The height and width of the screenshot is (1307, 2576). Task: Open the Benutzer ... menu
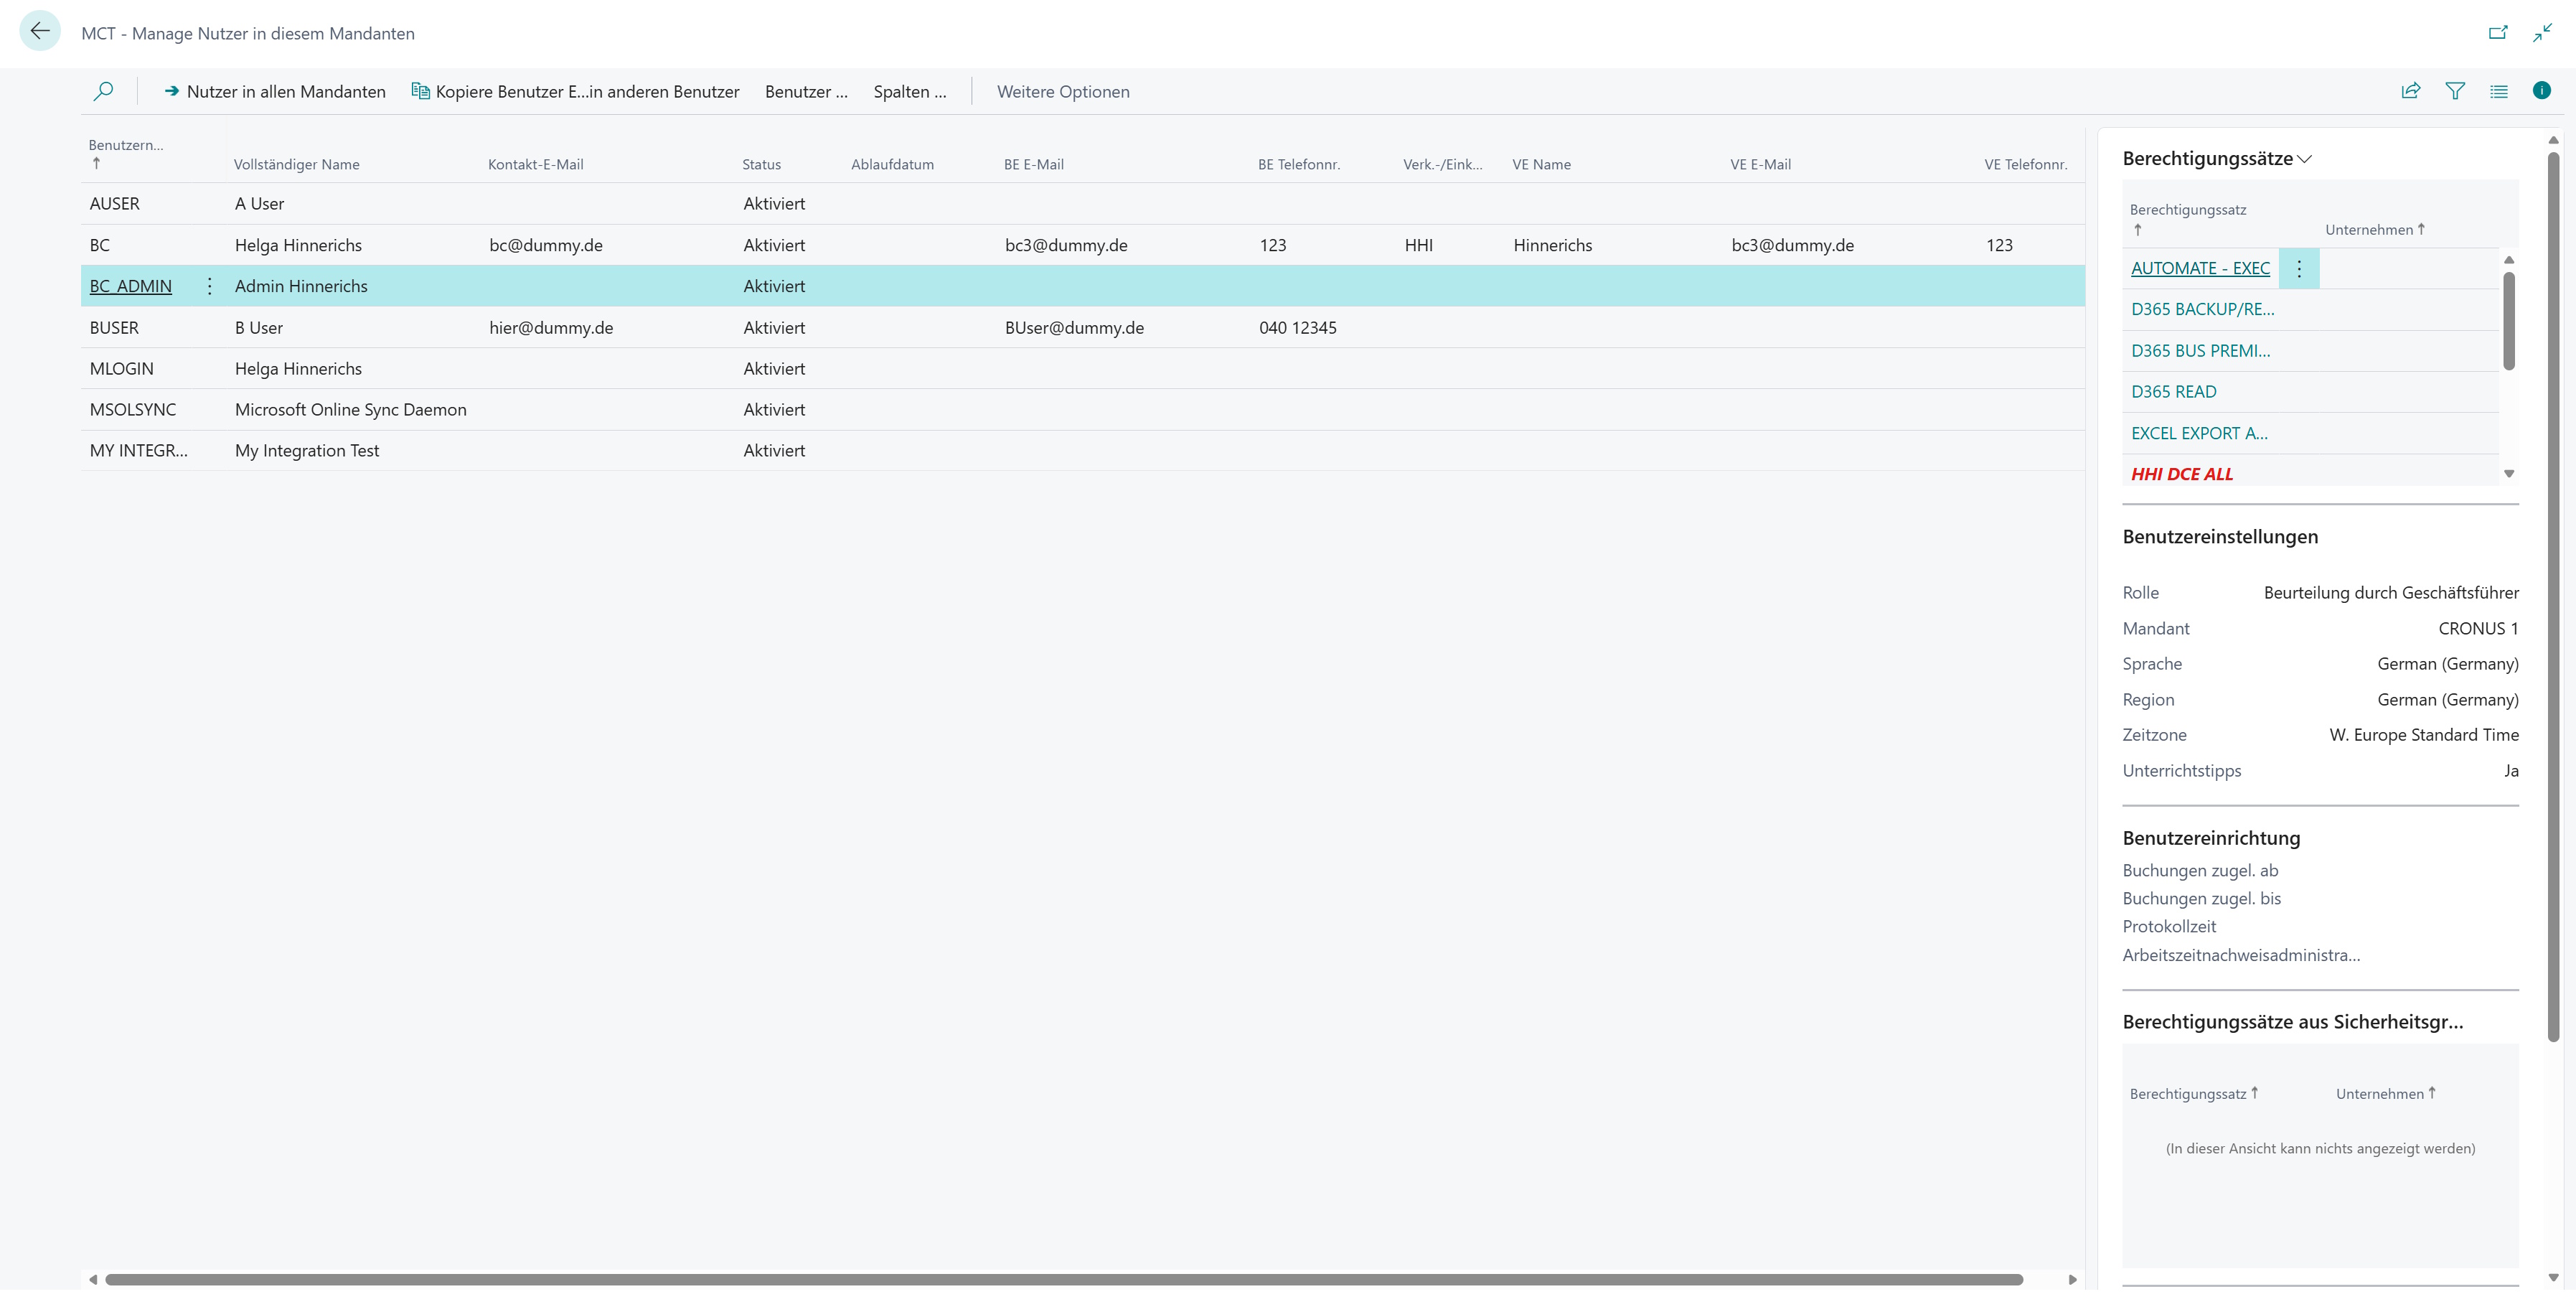click(806, 92)
